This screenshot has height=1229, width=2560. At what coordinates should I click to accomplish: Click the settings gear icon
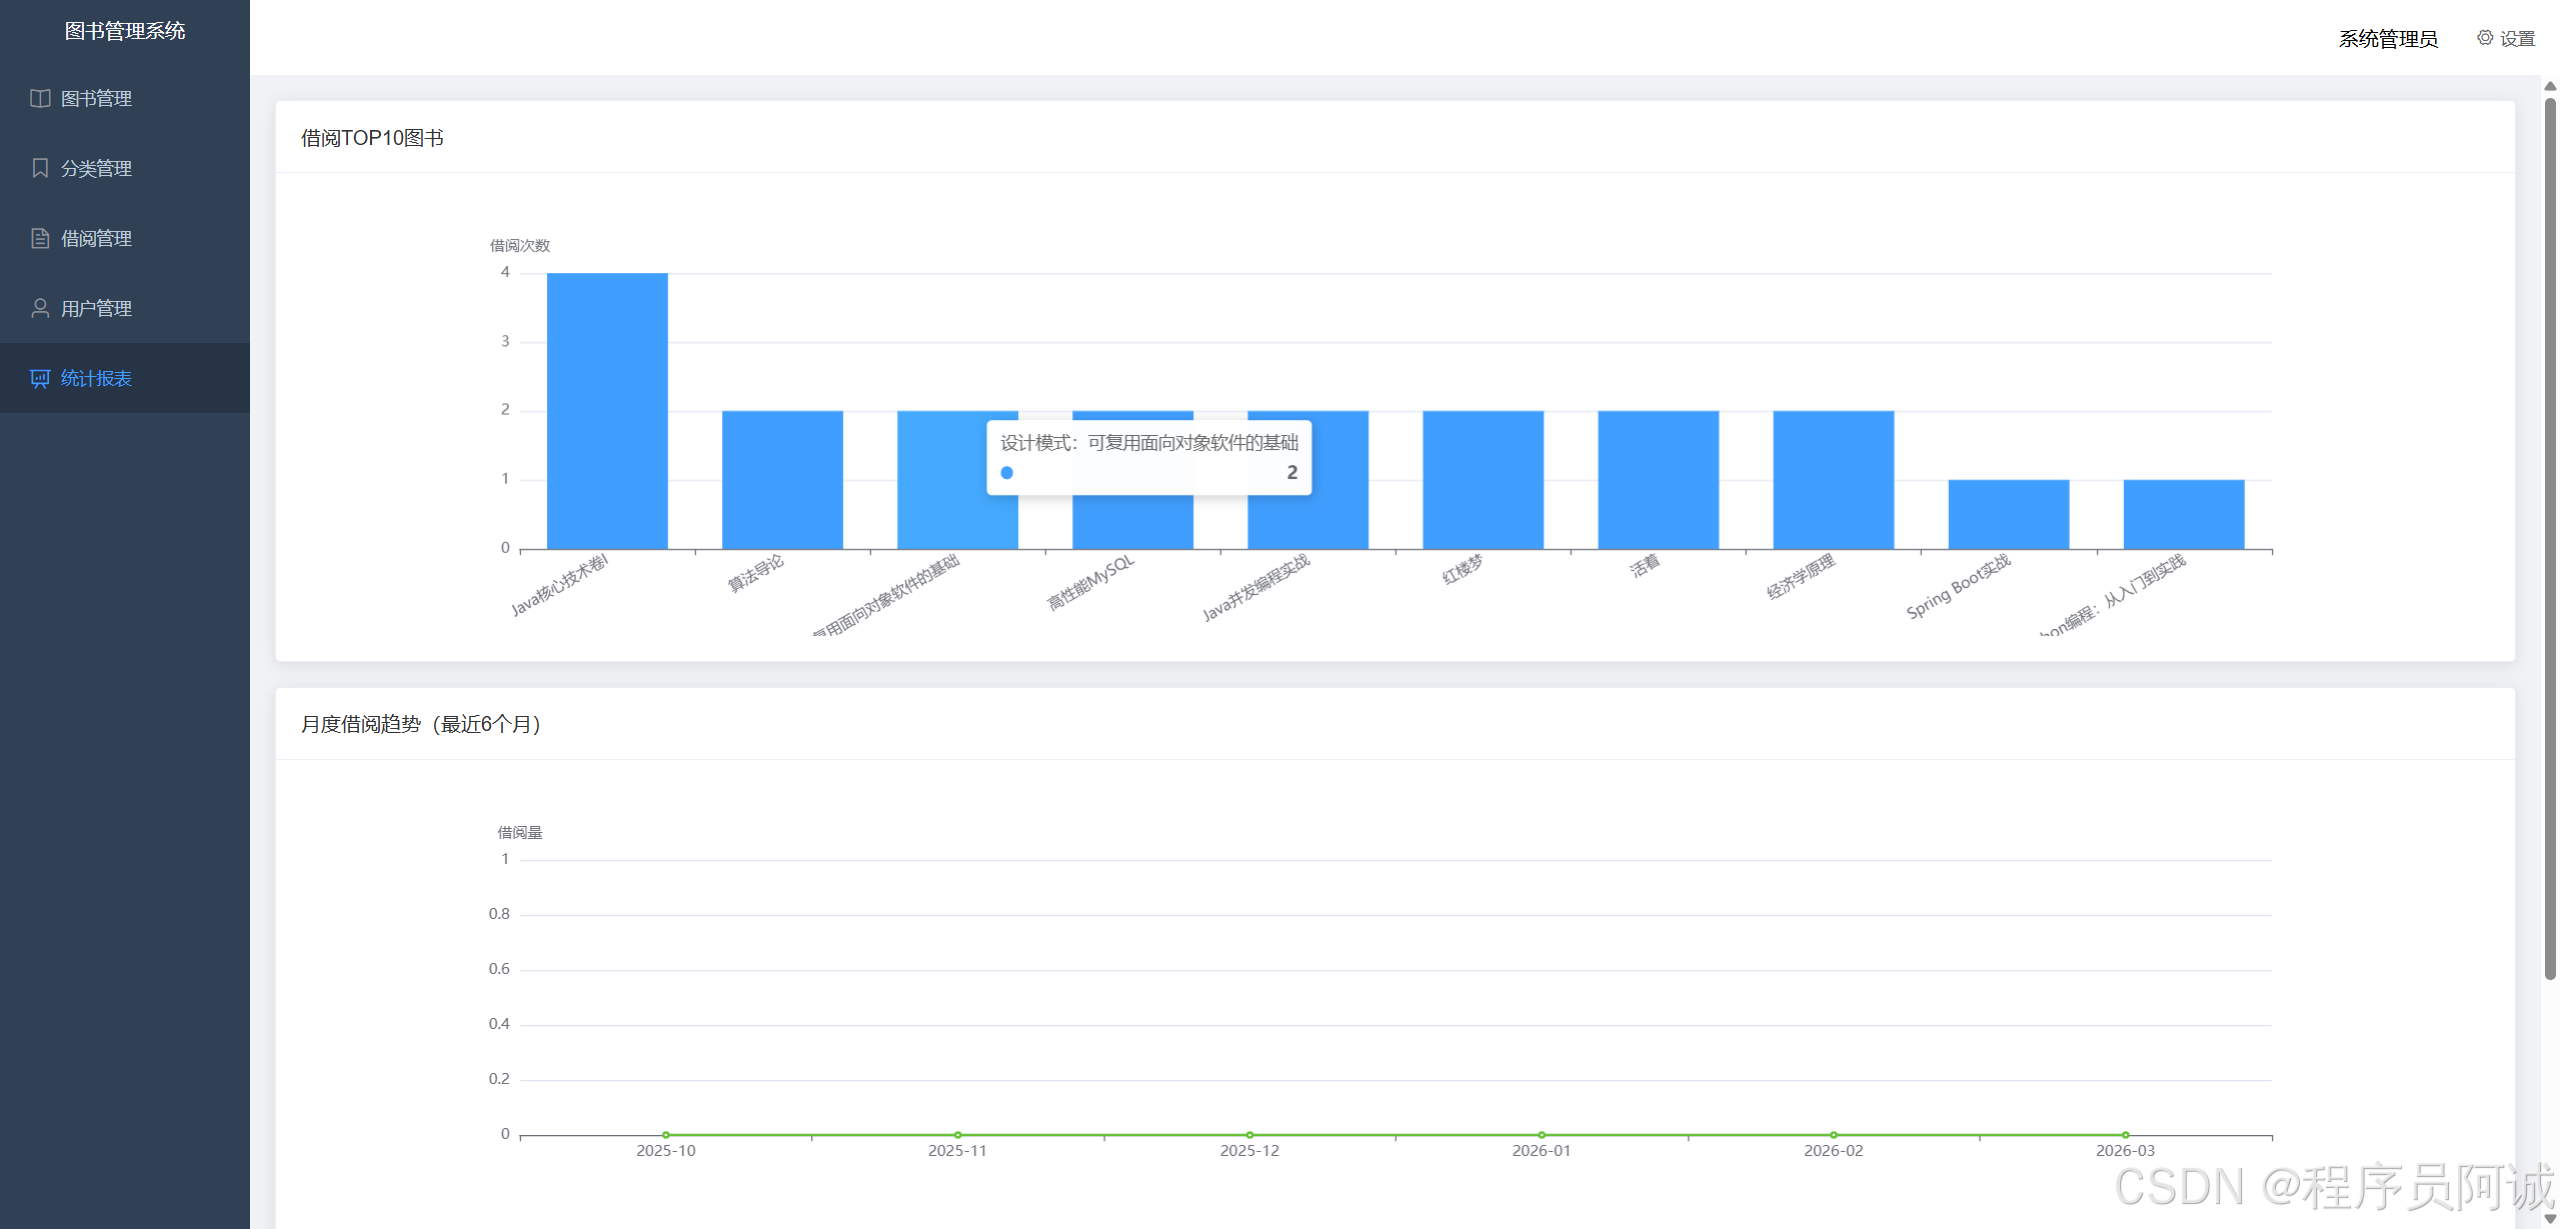(x=2484, y=38)
